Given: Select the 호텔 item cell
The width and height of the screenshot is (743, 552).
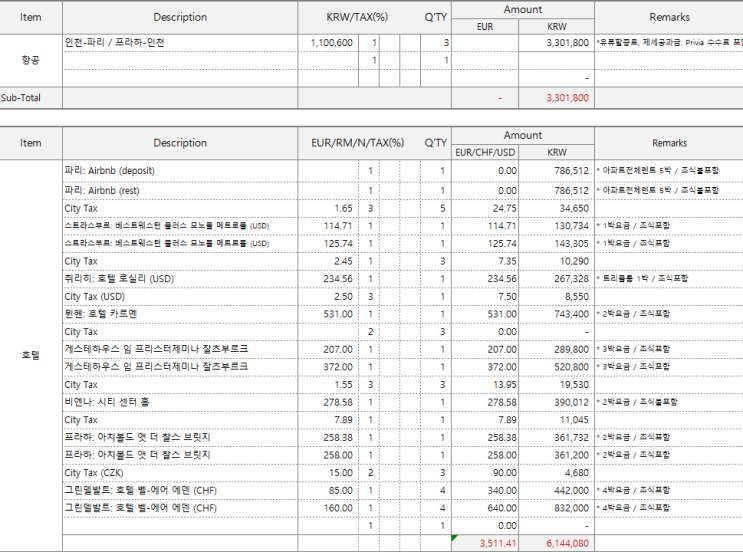Looking at the screenshot, I should tap(31, 355).
